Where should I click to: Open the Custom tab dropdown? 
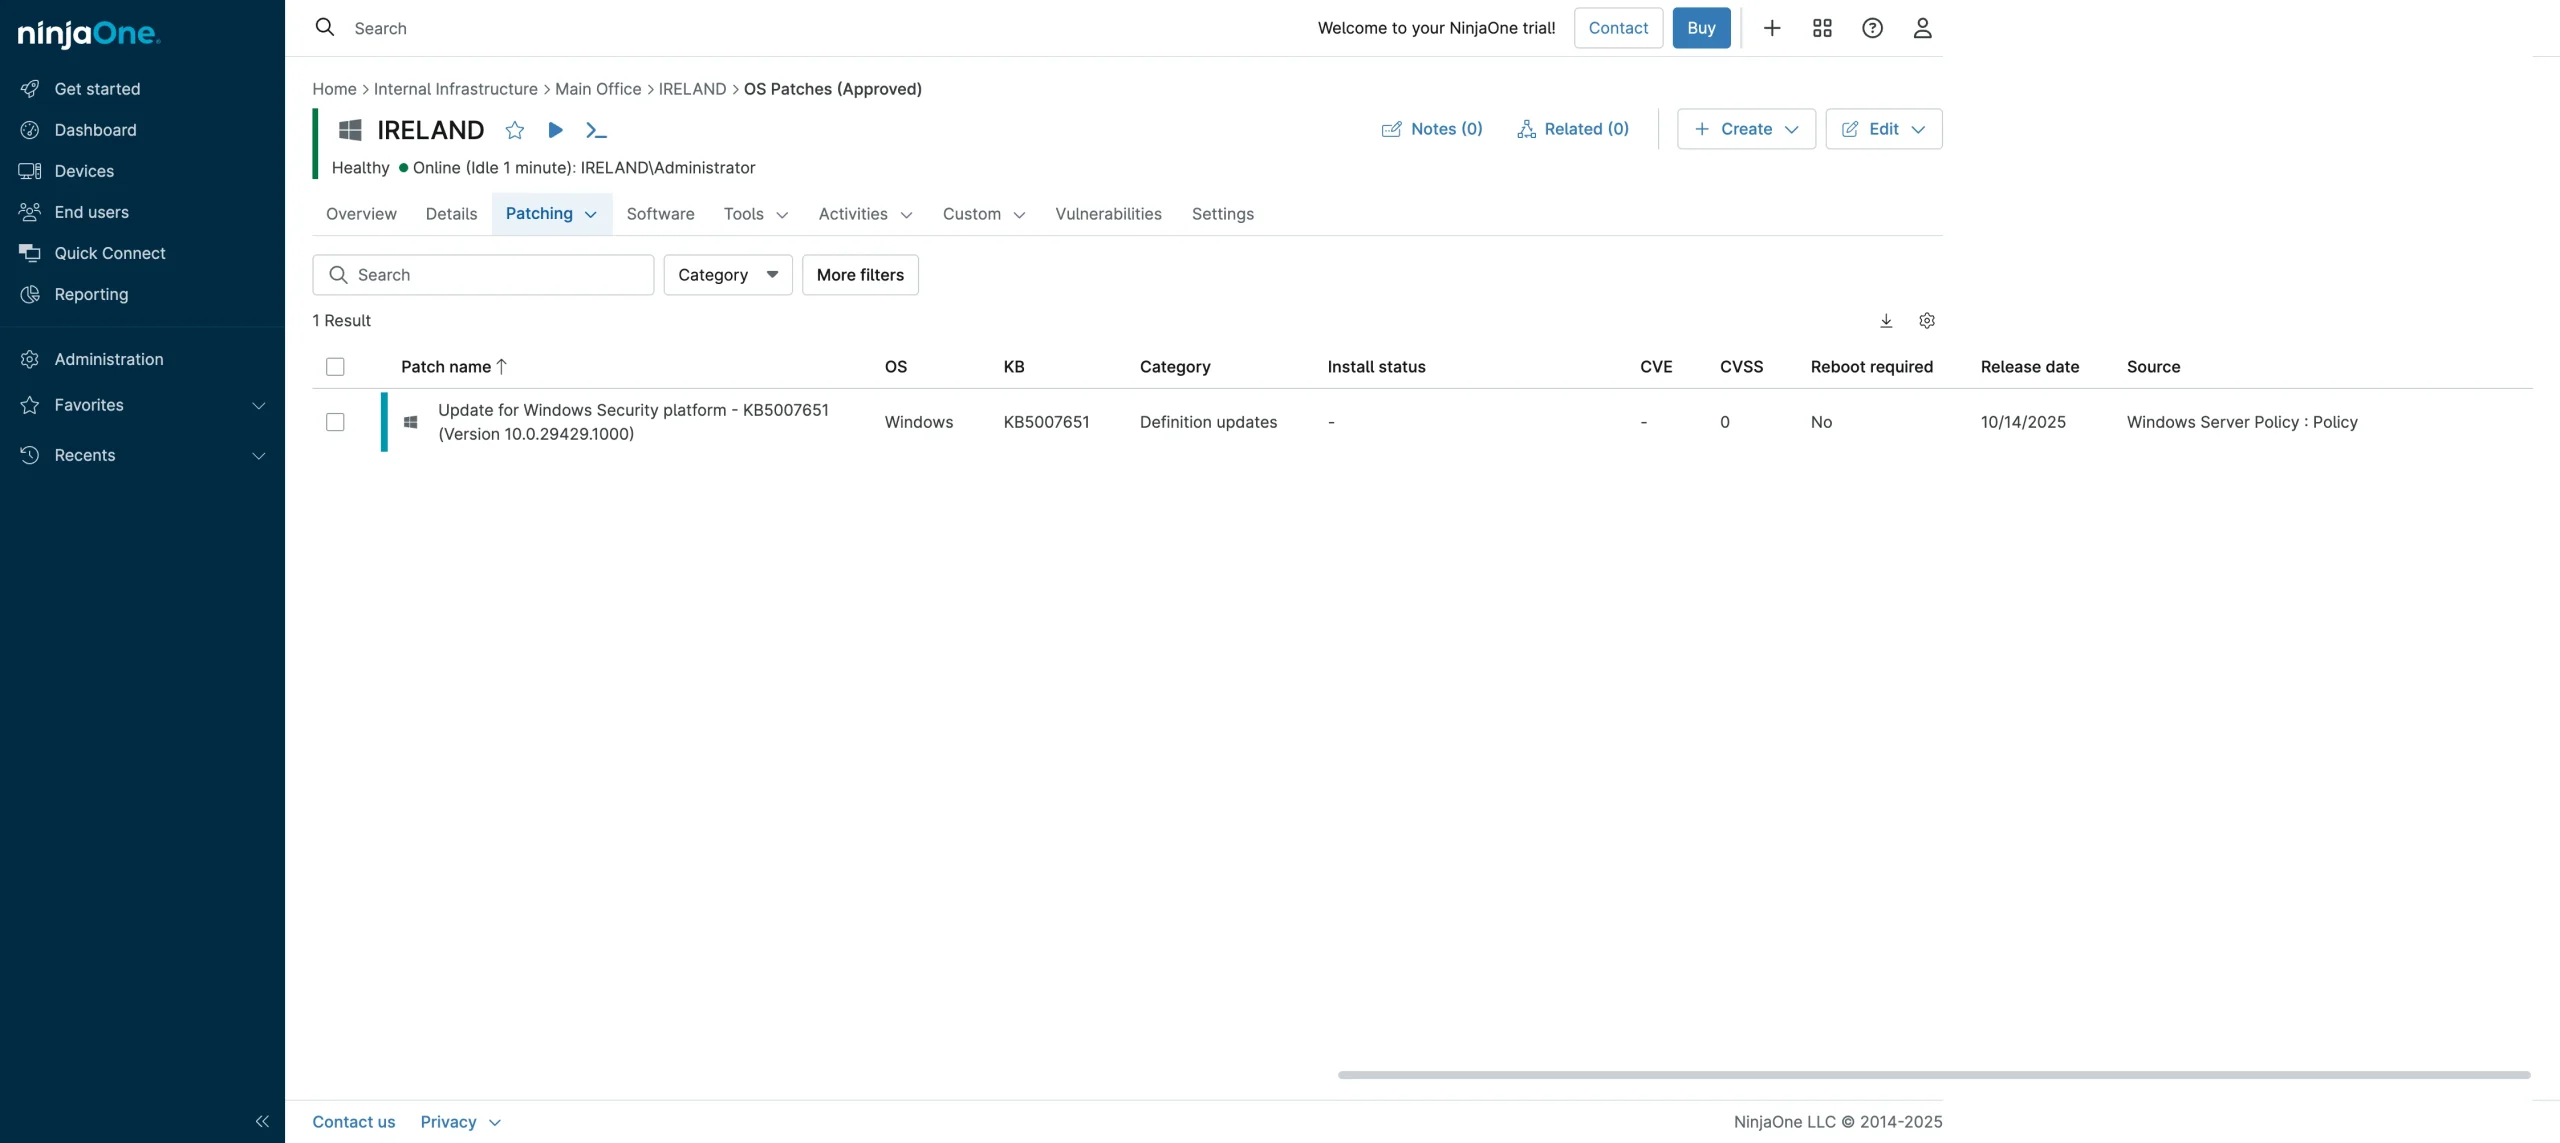click(x=984, y=214)
